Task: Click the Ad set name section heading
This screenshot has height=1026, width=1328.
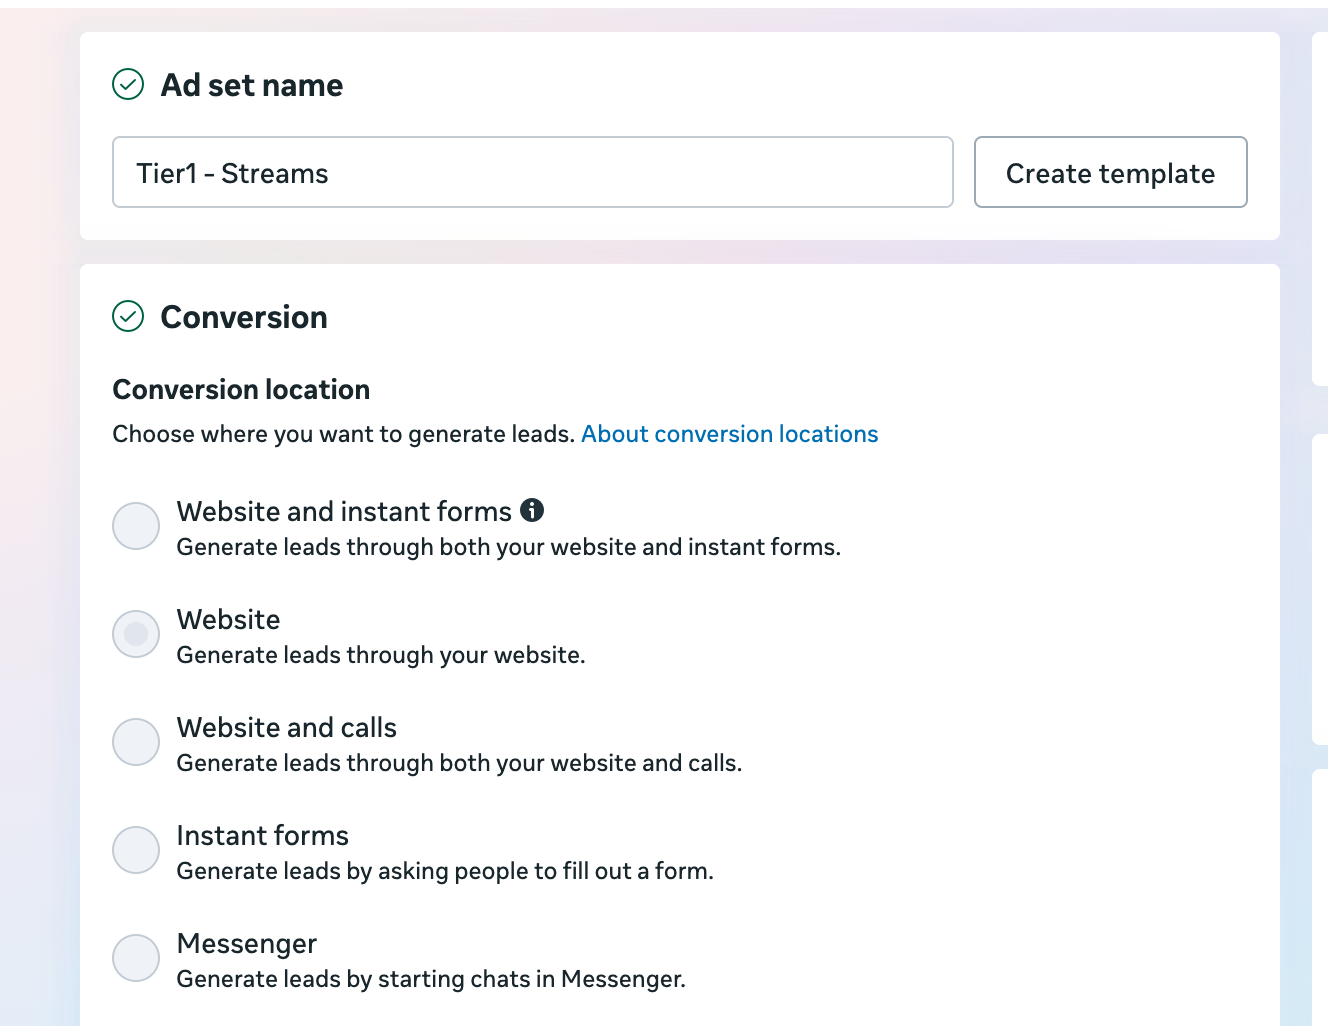Action: [251, 85]
